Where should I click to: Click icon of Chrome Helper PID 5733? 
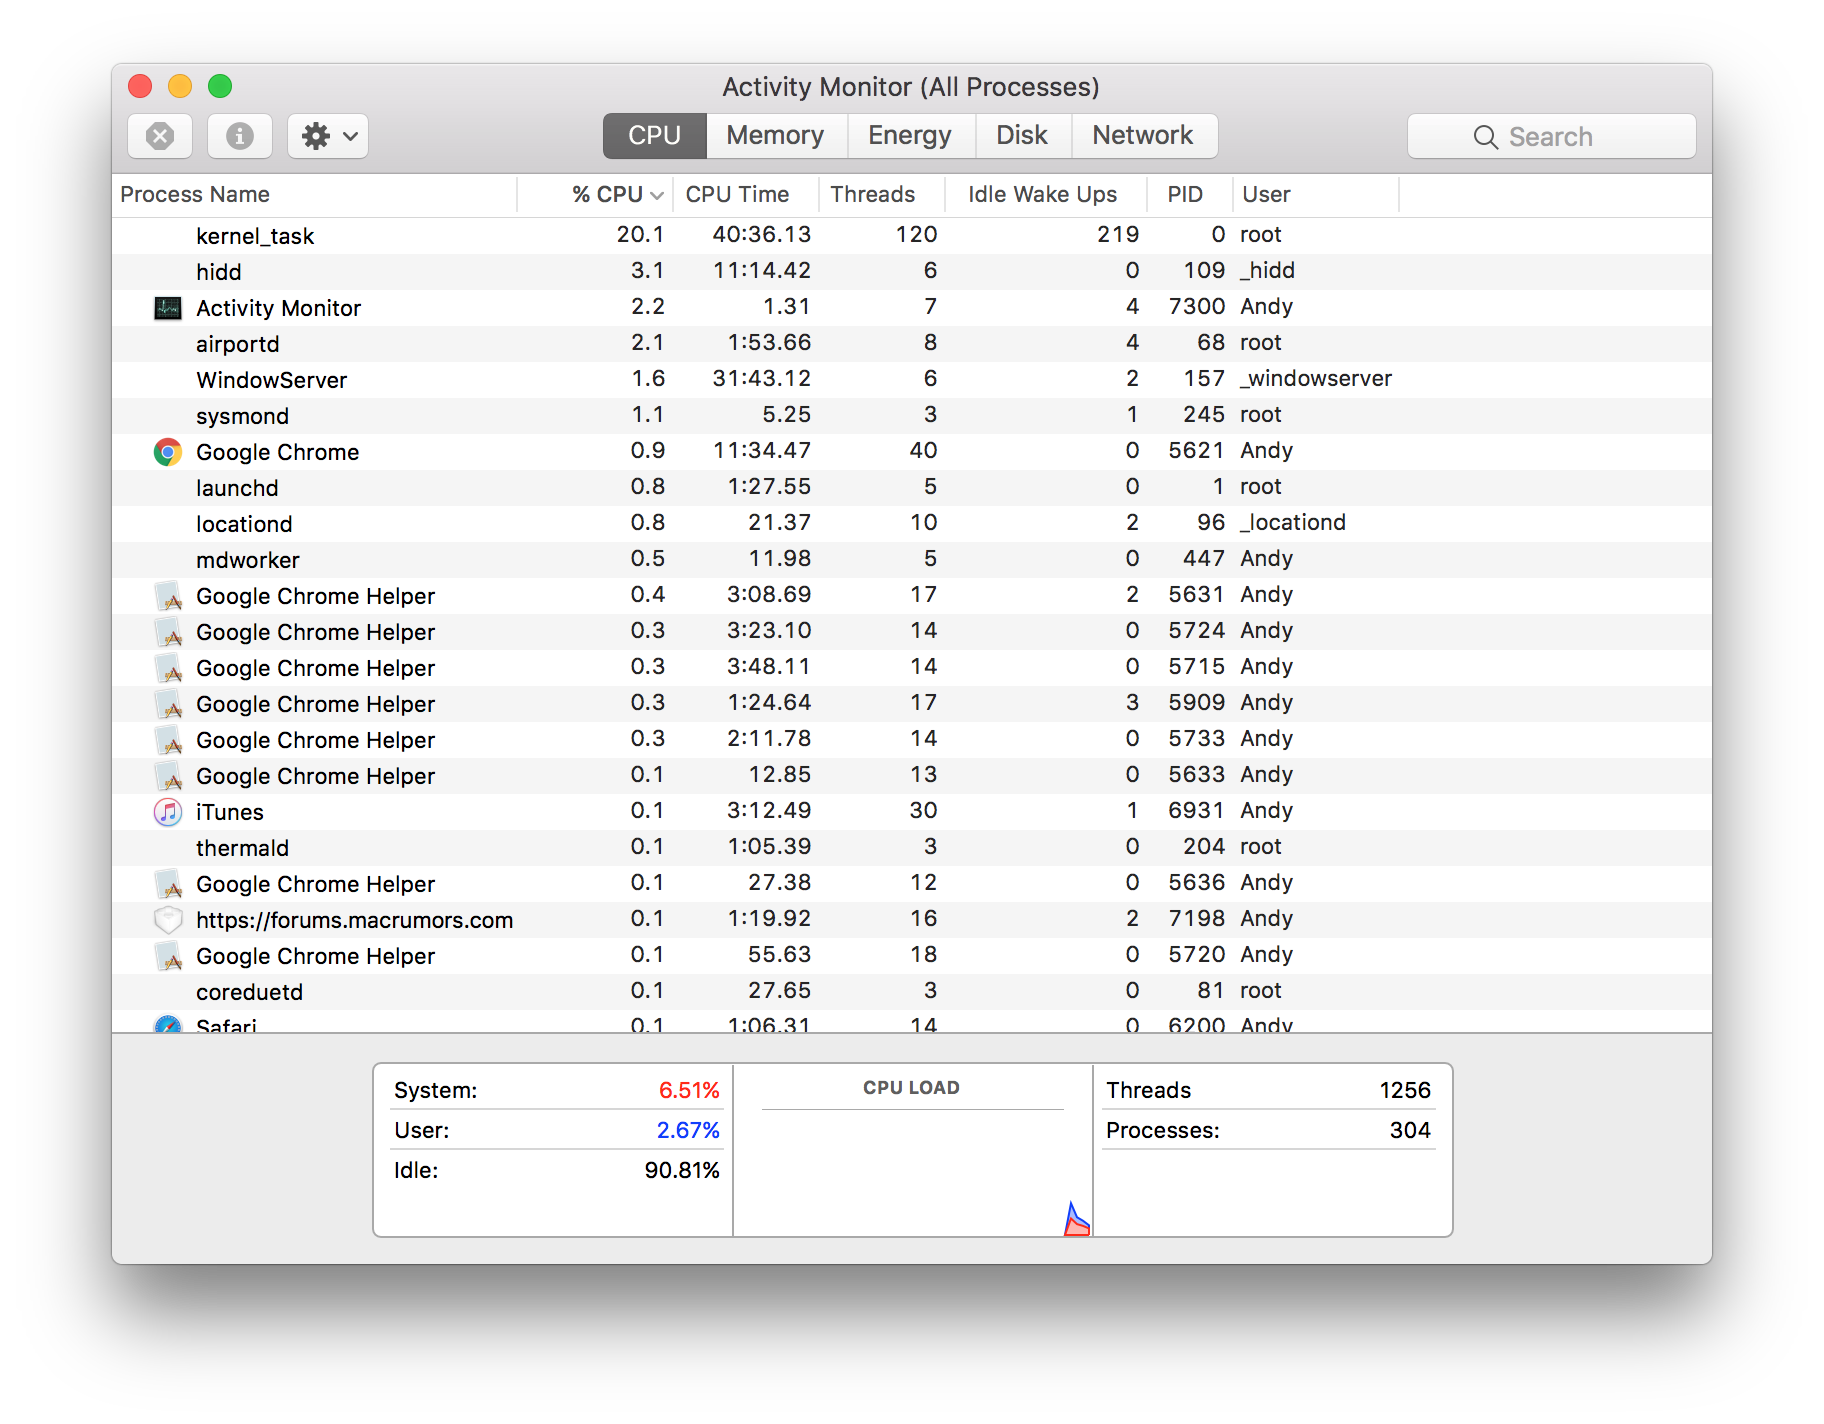(x=168, y=740)
